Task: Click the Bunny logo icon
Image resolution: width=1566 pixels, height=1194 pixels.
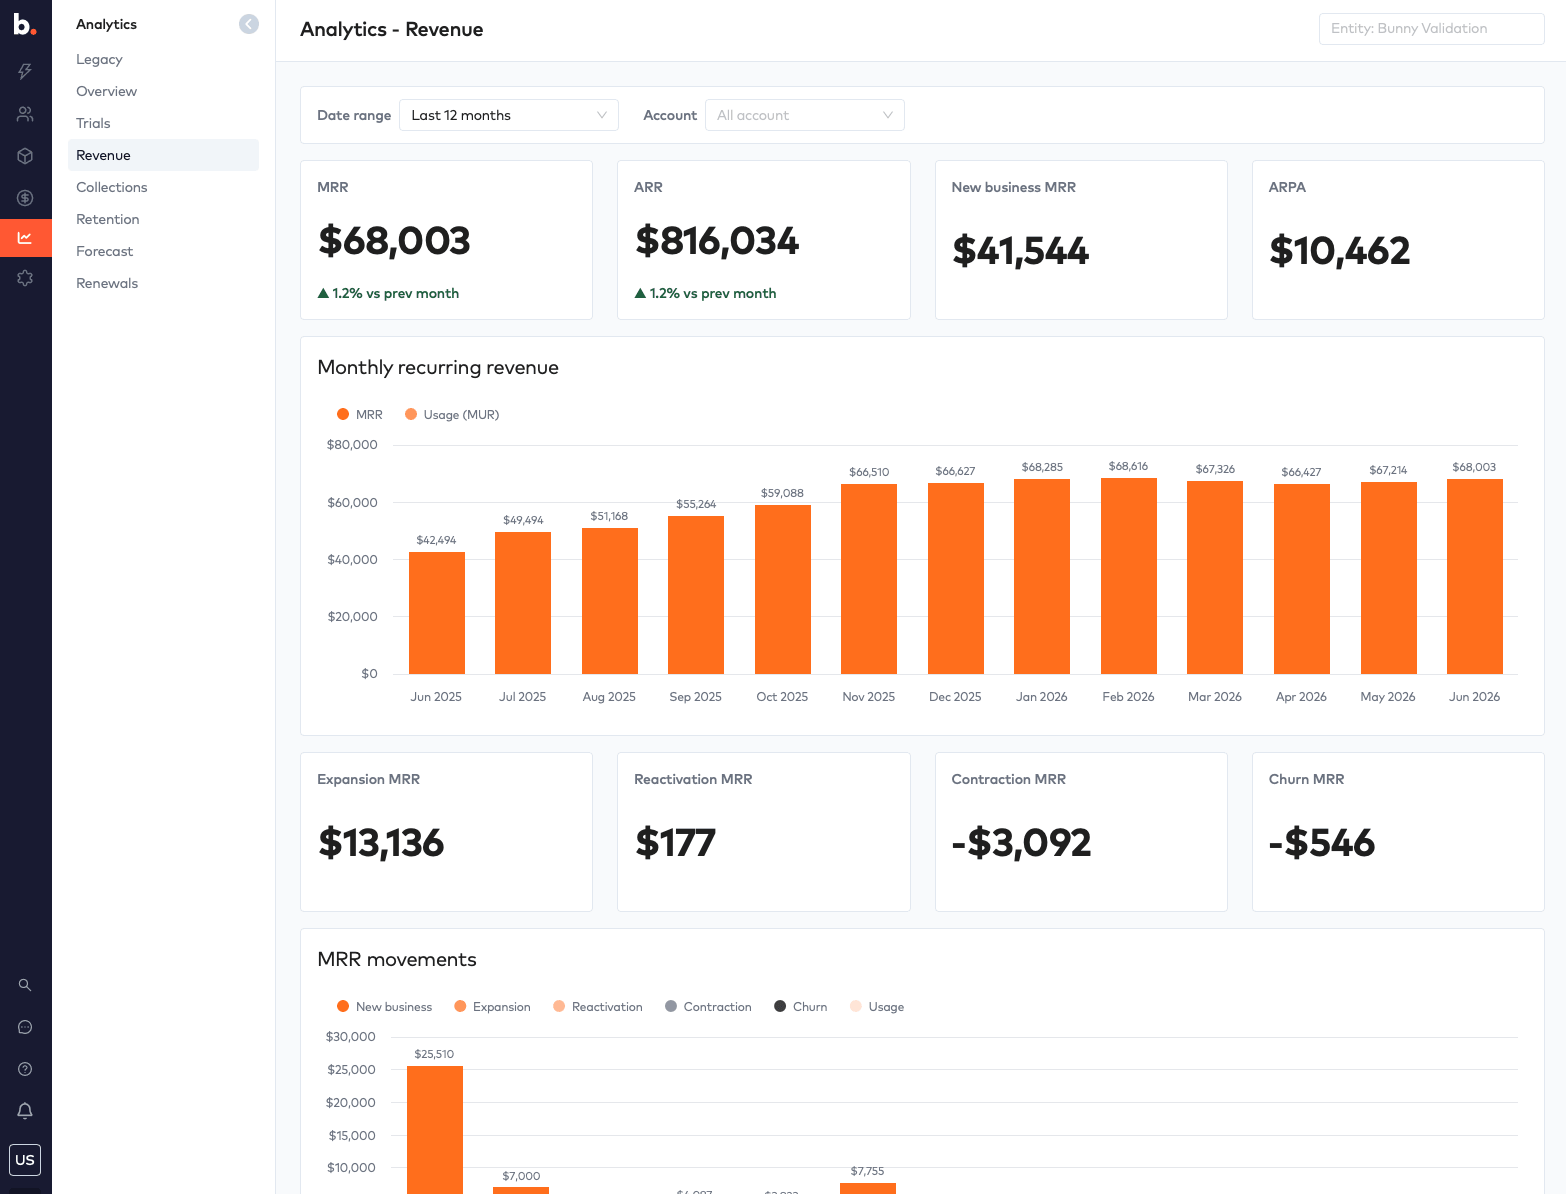Action: (25, 25)
